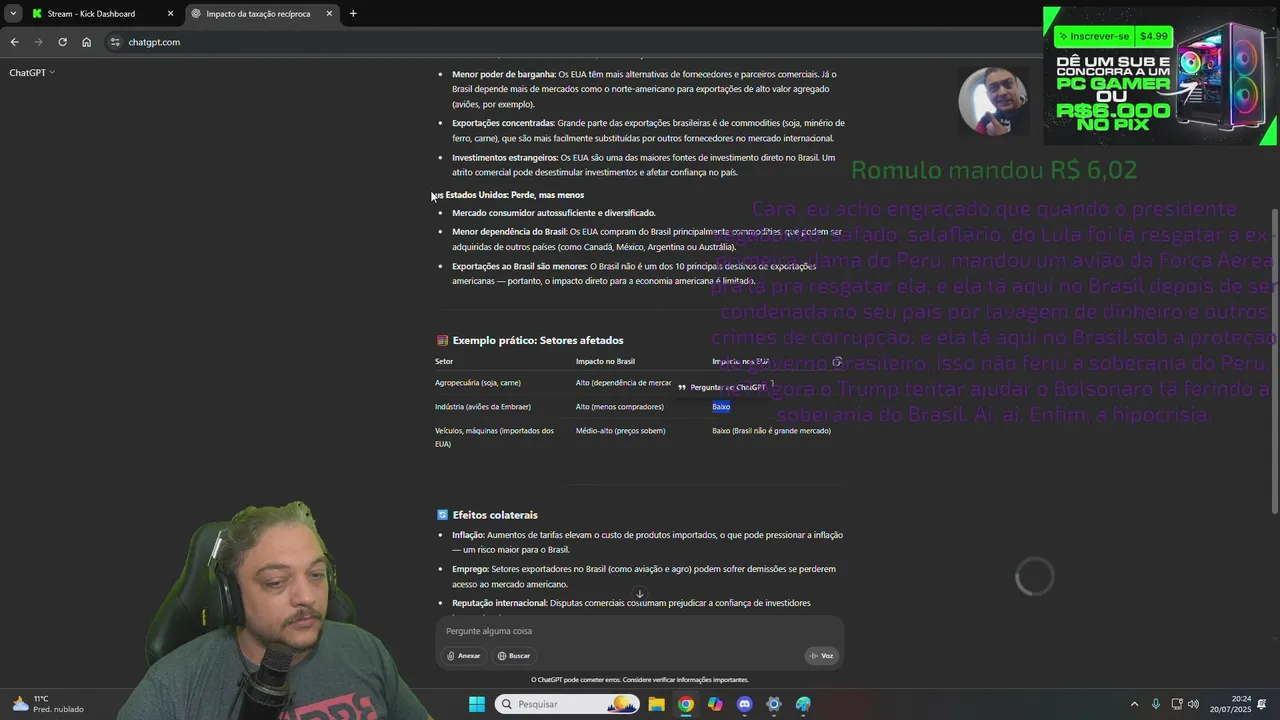The height and width of the screenshot is (720, 1280).
Task: Click Alto (menos compradores) cell
Action: (x=620, y=407)
